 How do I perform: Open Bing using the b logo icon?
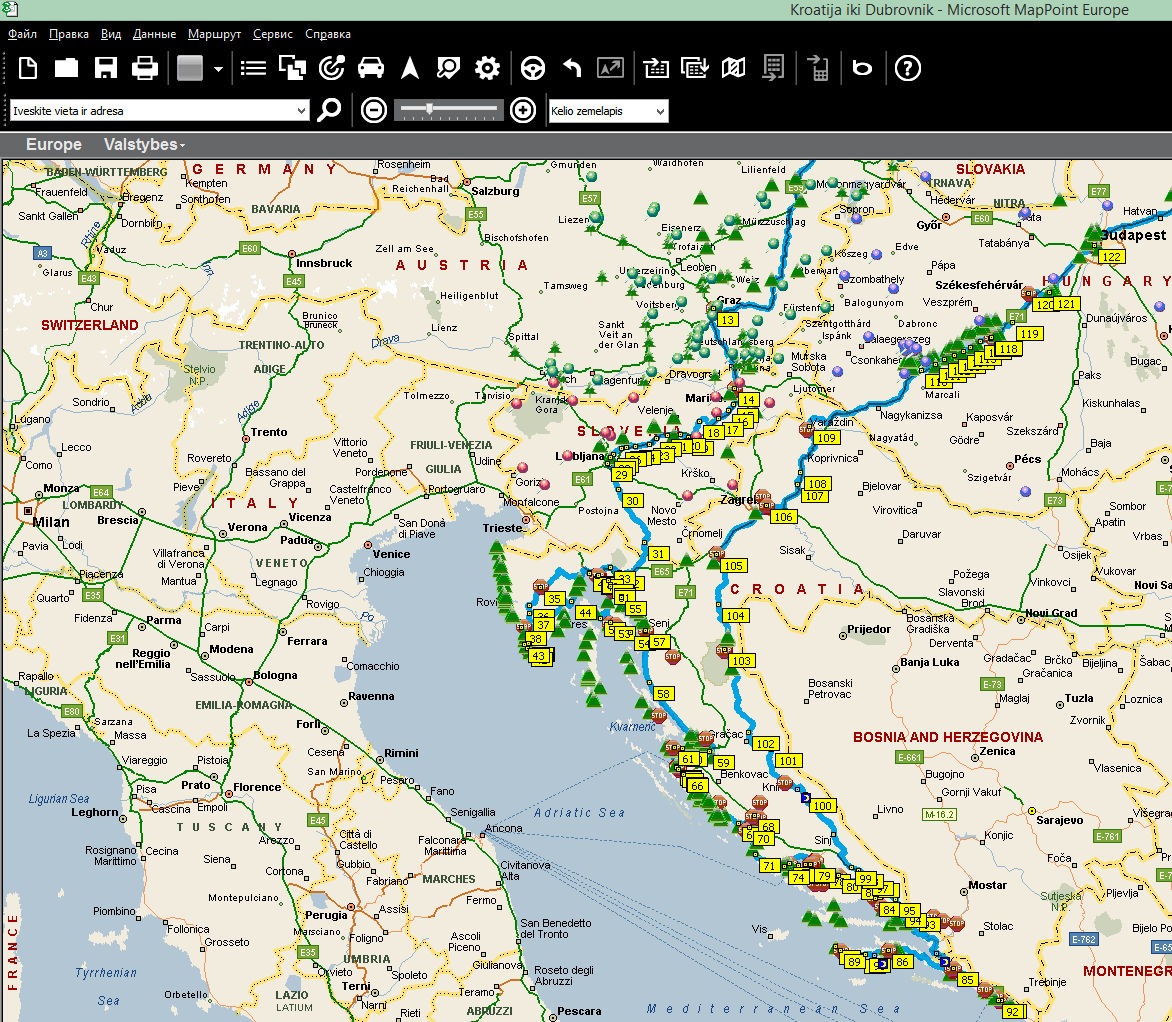click(862, 68)
